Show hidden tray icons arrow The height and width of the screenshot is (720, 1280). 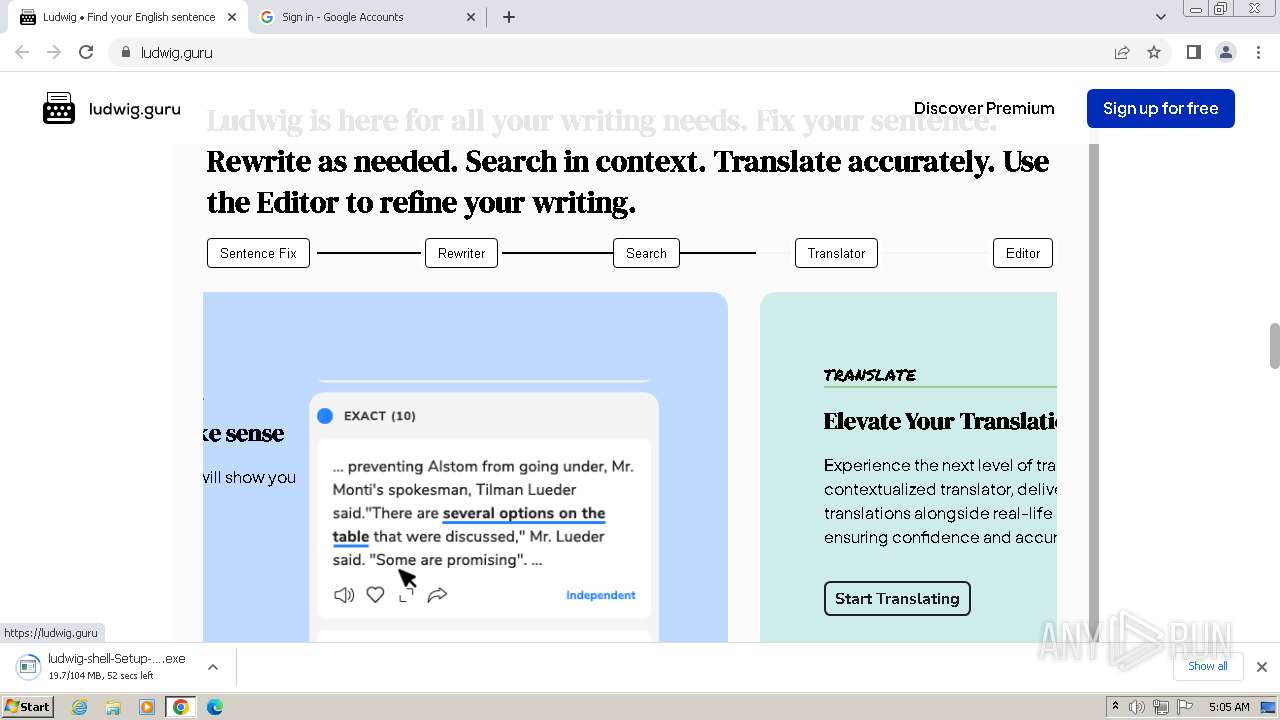pos(1115,707)
